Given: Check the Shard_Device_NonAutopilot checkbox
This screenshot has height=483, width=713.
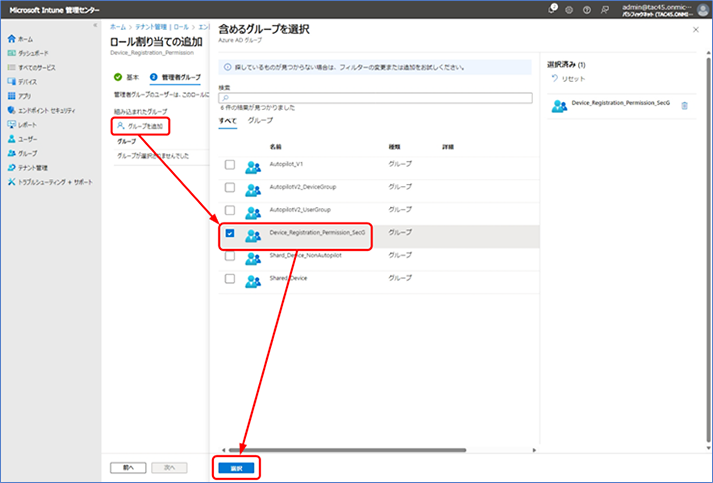Looking at the screenshot, I should 230,256.
